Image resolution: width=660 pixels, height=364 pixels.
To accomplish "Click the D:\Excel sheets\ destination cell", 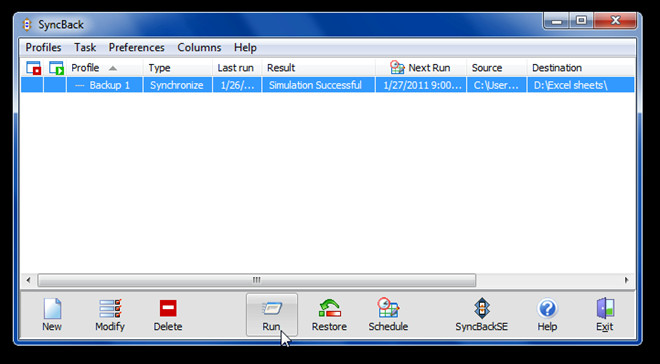I will (x=581, y=85).
